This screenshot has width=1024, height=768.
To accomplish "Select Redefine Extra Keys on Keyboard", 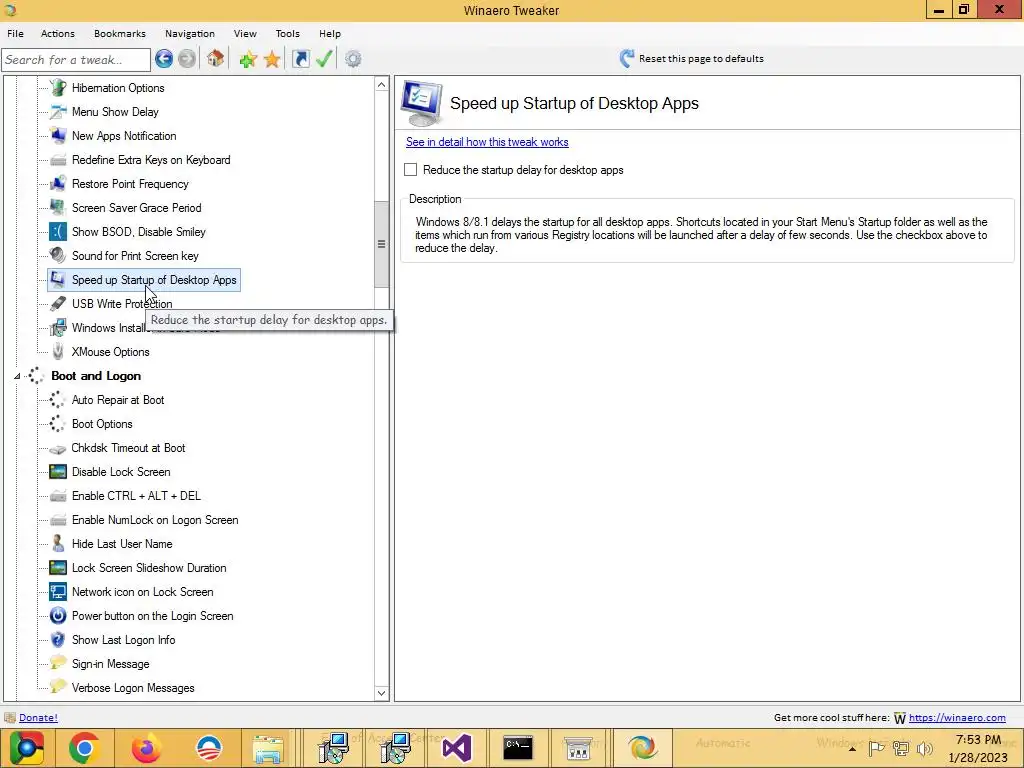I will point(151,160).
